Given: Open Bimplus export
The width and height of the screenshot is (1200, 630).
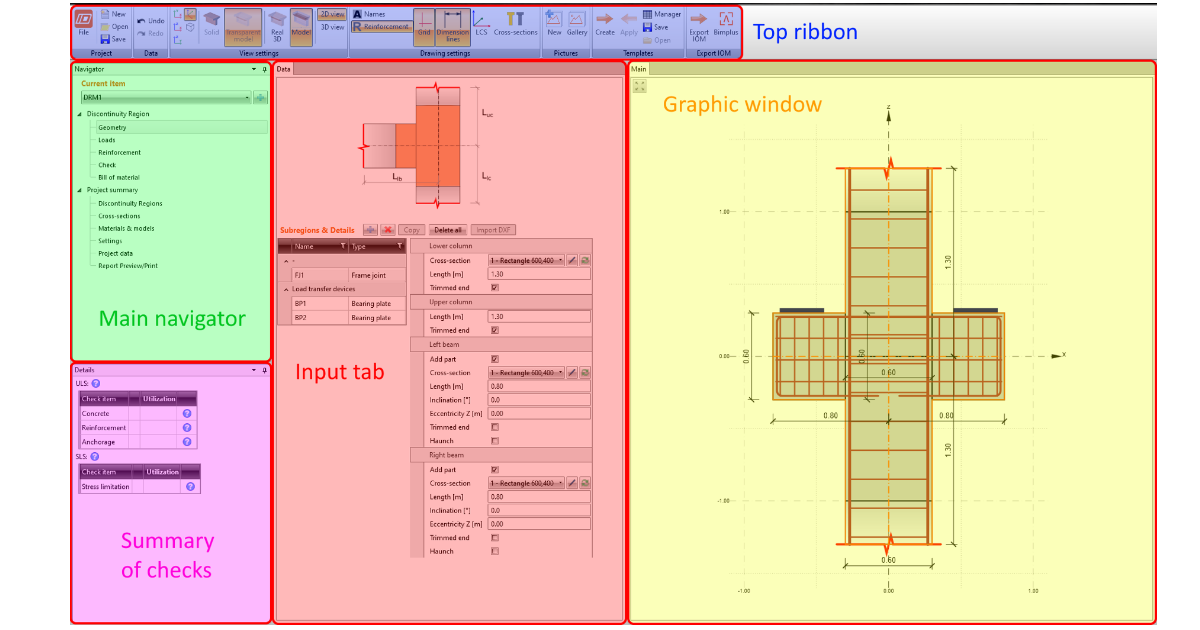Looking at the screenshot, I should [x=726, y=24].
